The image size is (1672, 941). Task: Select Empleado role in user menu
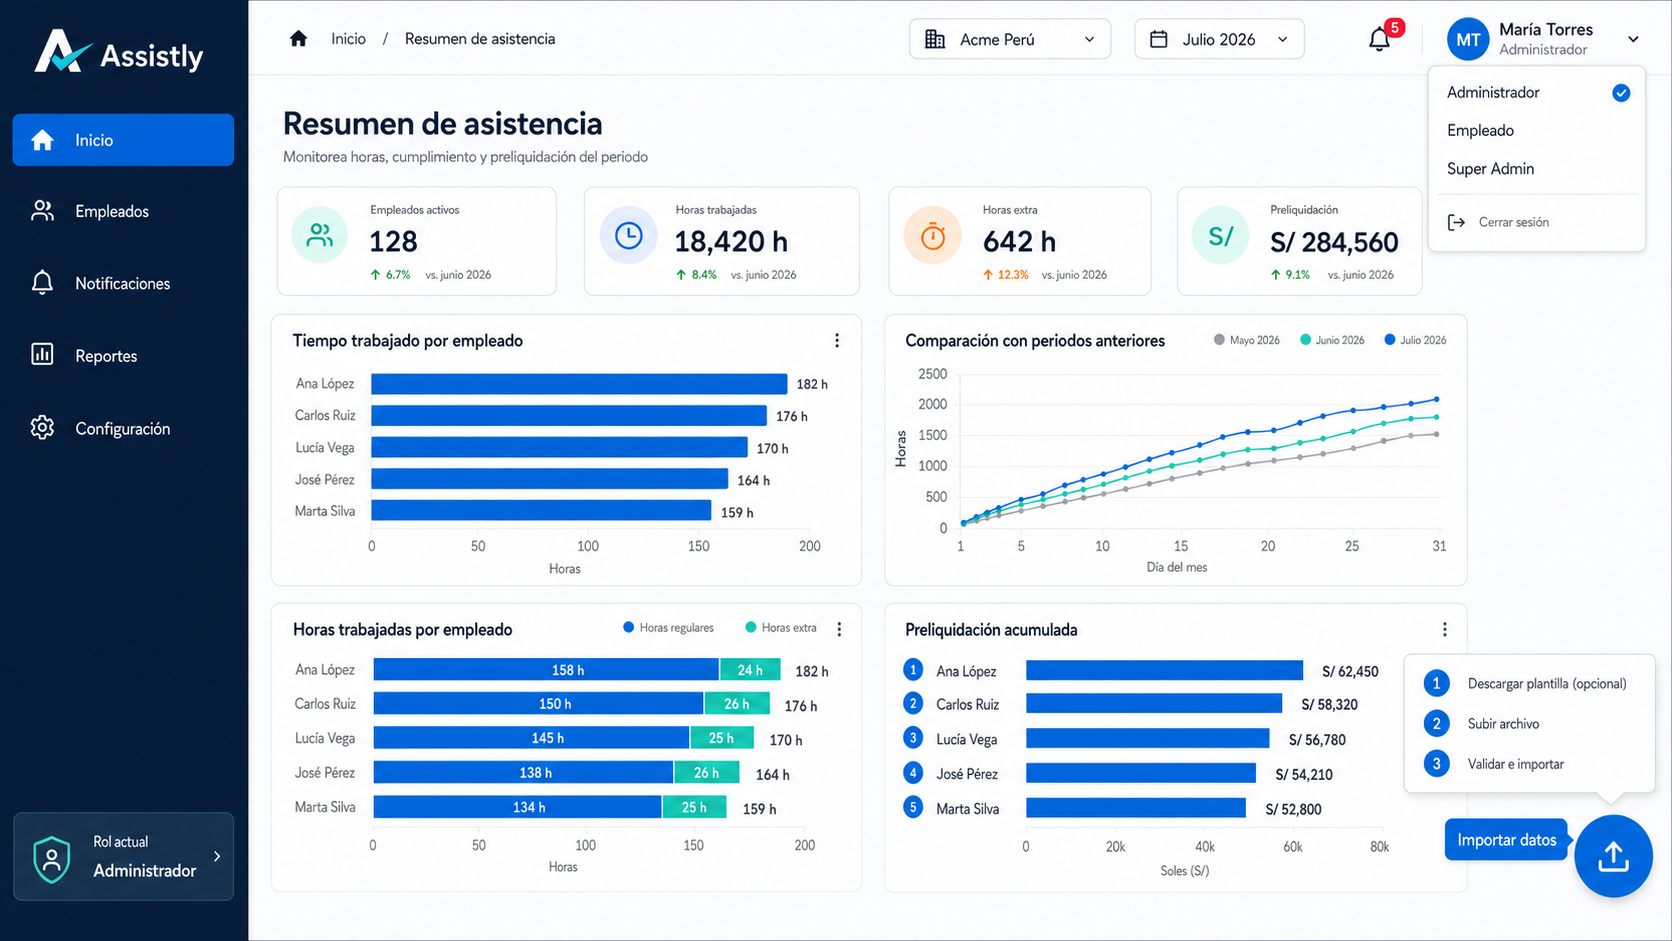pos(1480,130)
